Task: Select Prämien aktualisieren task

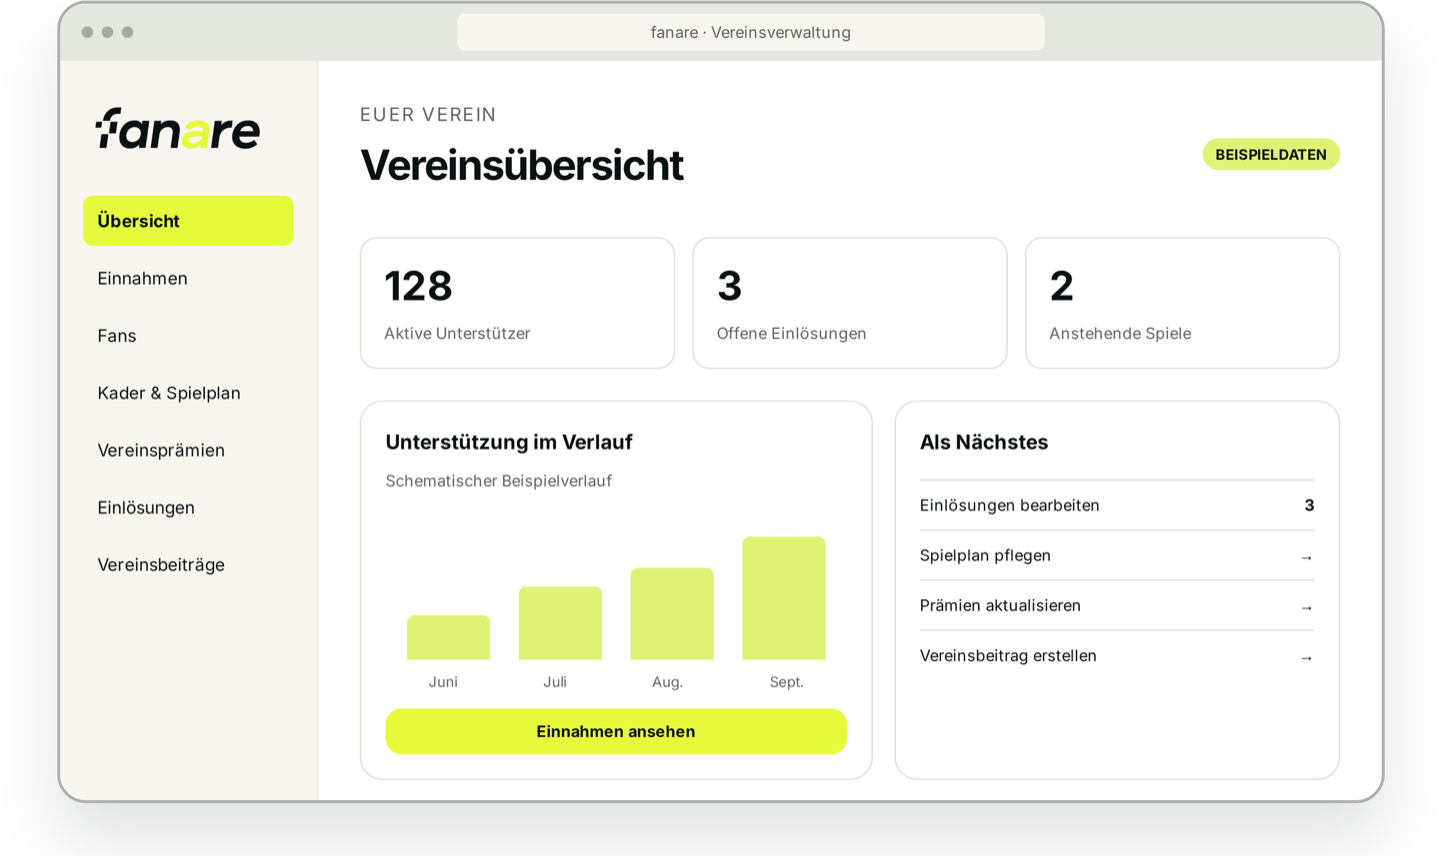Action: pos(1117,605)
